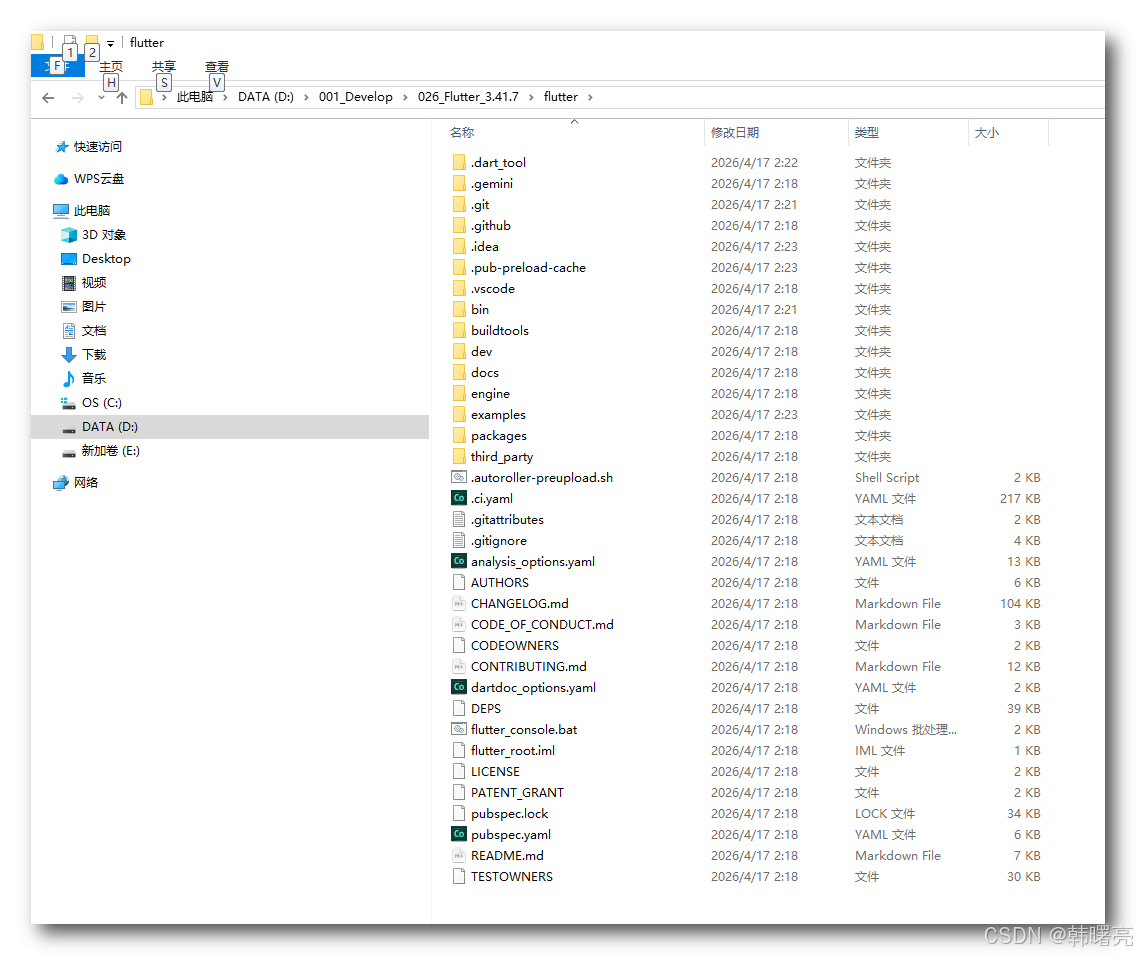This screenshot has height=956, width=1137.
Task: Click the .dart_tool folder icon
Action: [459, 162]
